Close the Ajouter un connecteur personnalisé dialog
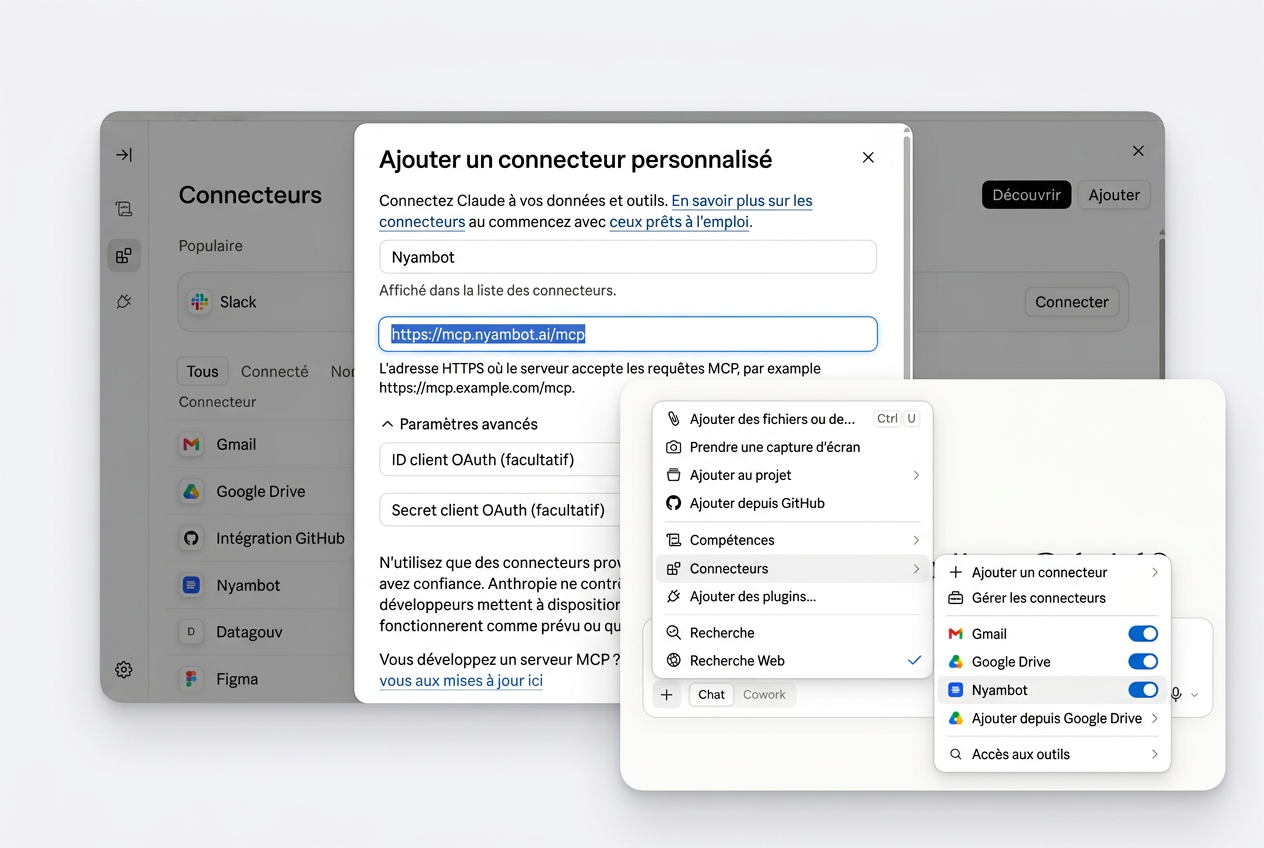Image resolution: width=1264 pixels, height=848 pixels. (868, 157)
